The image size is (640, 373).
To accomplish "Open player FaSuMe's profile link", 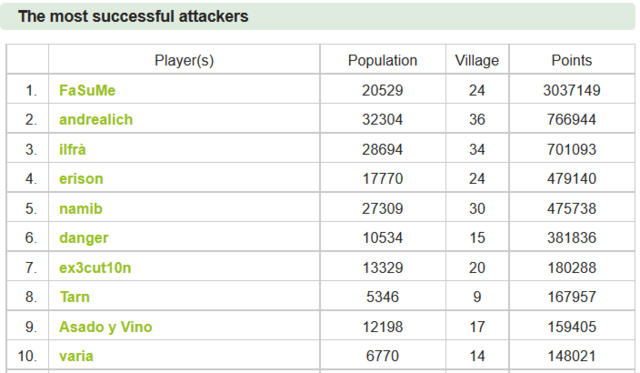I will pos(87,90).
